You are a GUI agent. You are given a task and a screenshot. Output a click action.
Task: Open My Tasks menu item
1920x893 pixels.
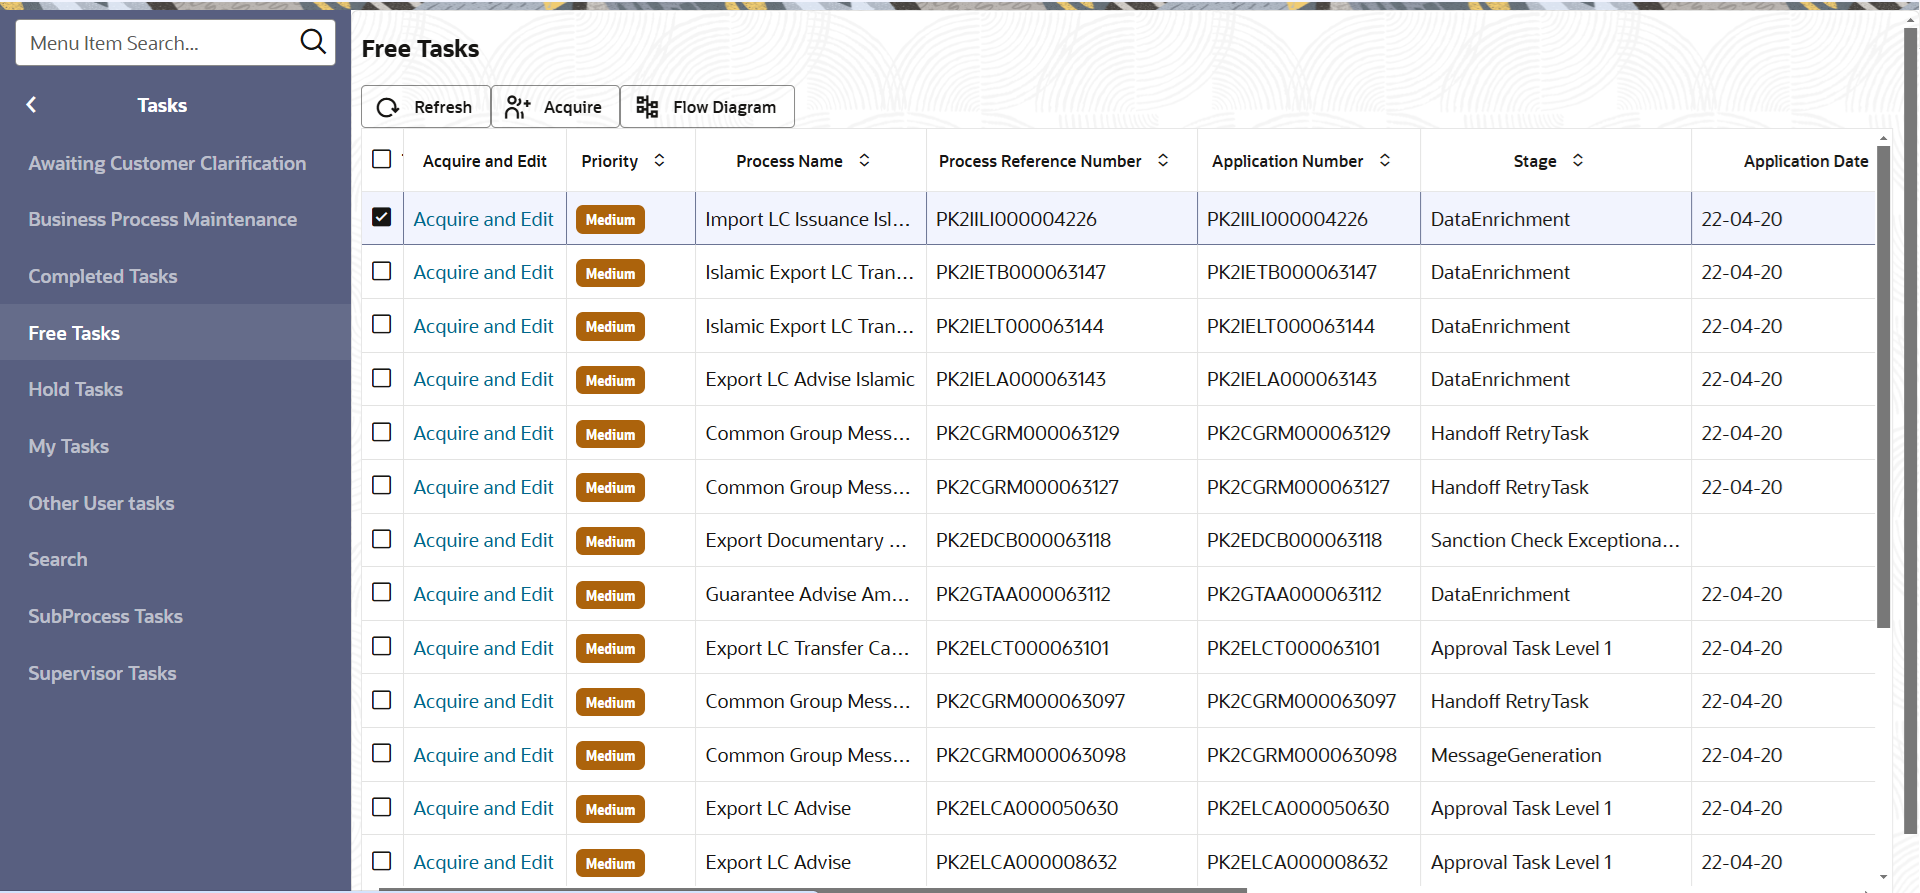[x=175, y=446]
